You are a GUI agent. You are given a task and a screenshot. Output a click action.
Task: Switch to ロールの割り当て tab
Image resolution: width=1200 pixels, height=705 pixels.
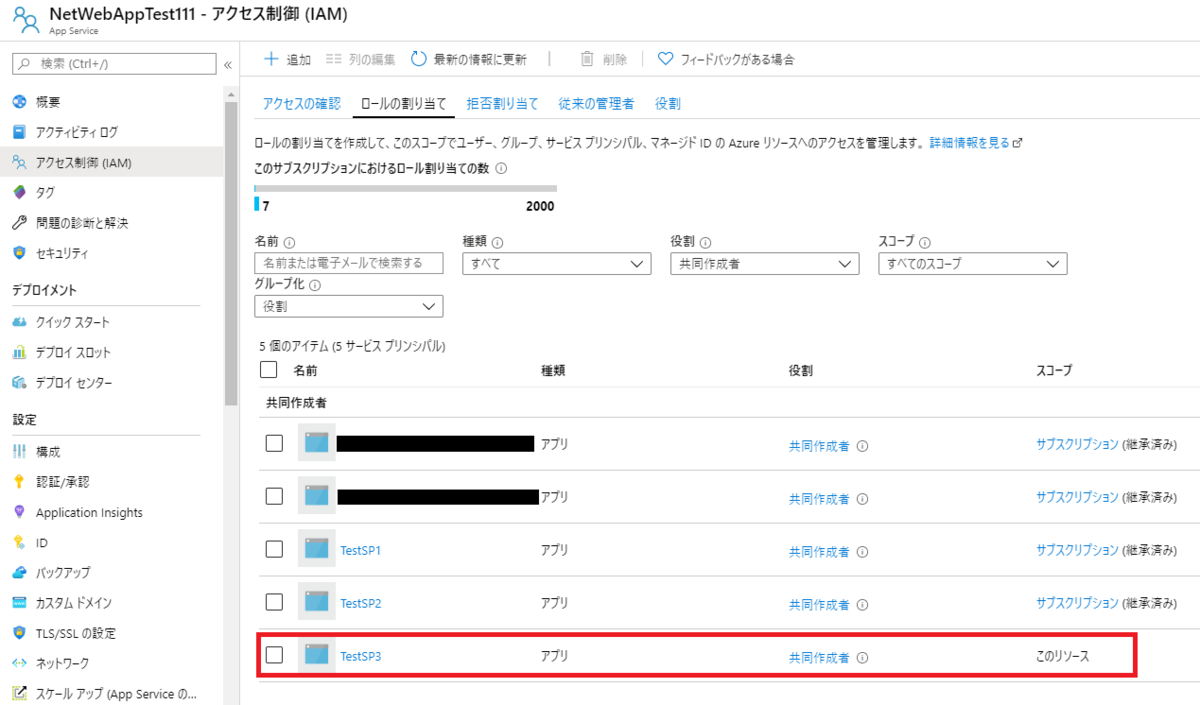click(x=403, y=103)
